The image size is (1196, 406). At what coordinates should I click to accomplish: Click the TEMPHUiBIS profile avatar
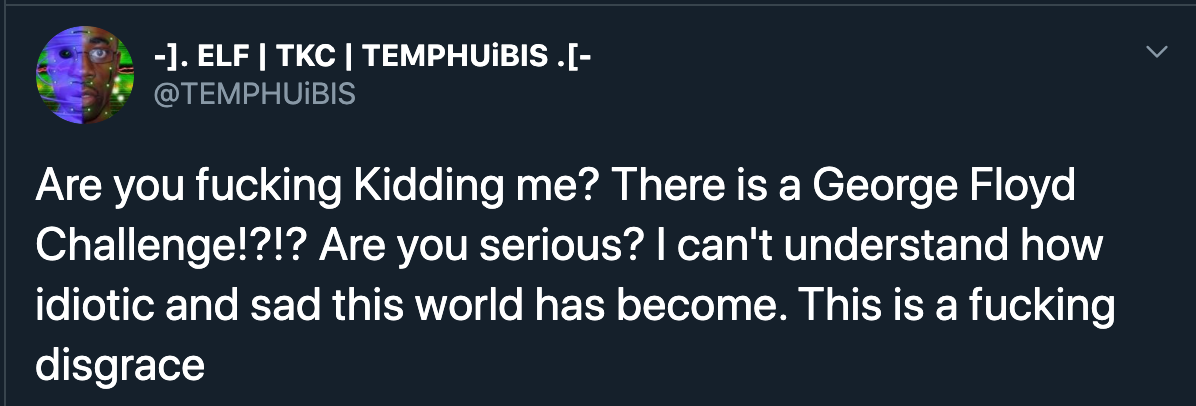pyautogui.click(x=85, y=73)
